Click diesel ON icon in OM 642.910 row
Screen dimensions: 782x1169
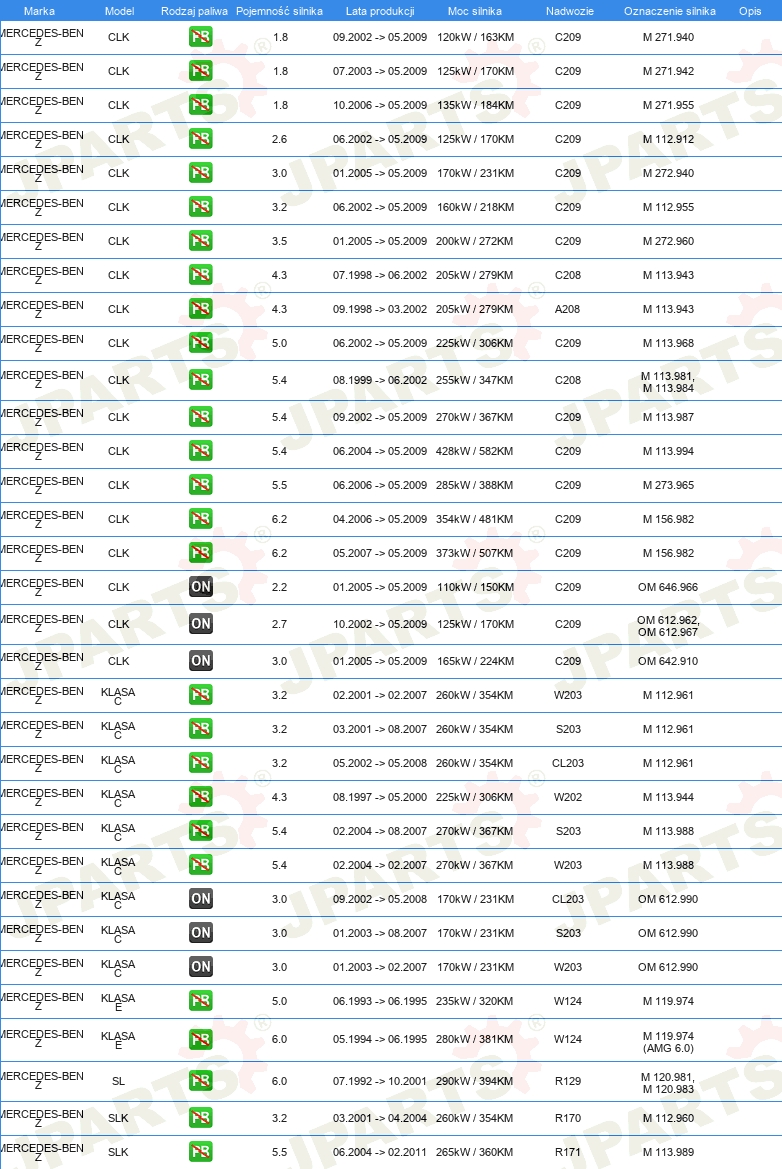pos(201,661)
